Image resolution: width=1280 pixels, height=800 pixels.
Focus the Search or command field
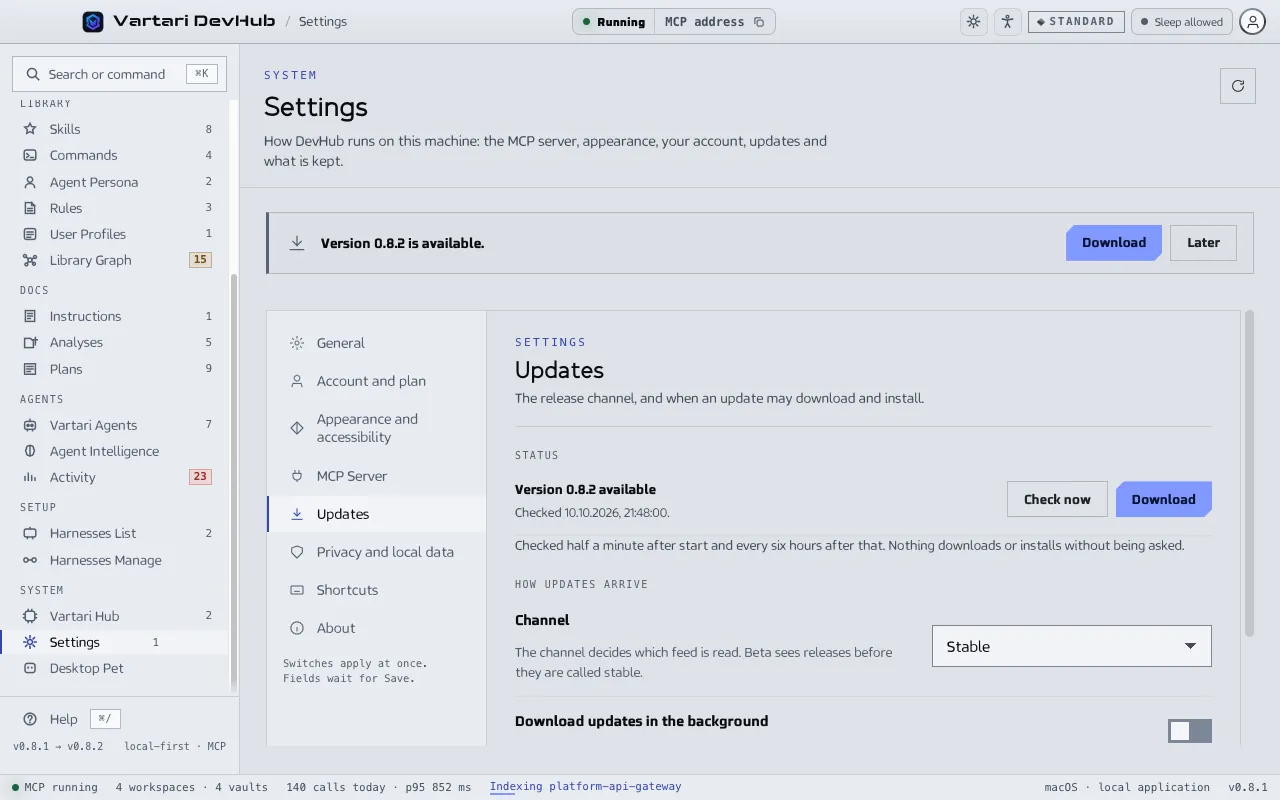(x=120, y=74)
